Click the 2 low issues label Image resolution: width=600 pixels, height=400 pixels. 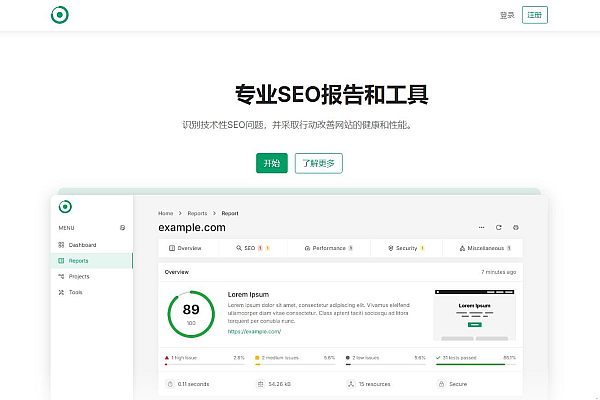pyautogui.click(x=365, y=358)
